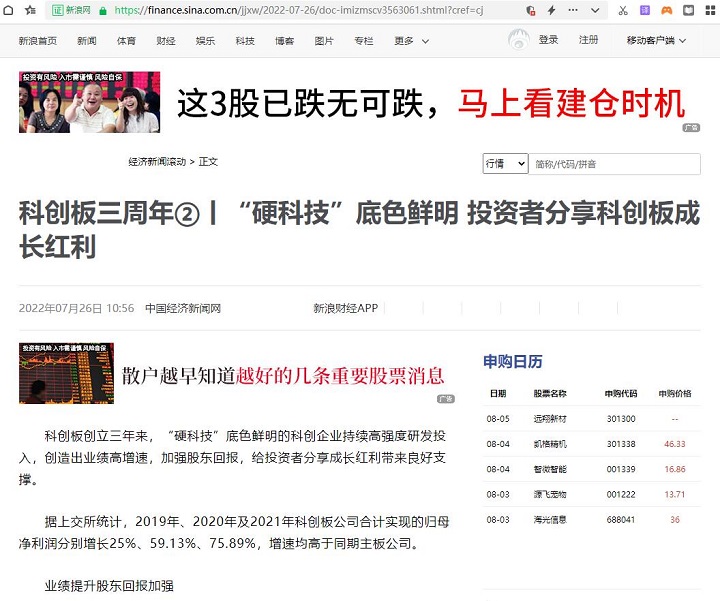Click the purple translate extension icon
The height and width of the screenshot is (601, 720).
[x=645, y=10]
